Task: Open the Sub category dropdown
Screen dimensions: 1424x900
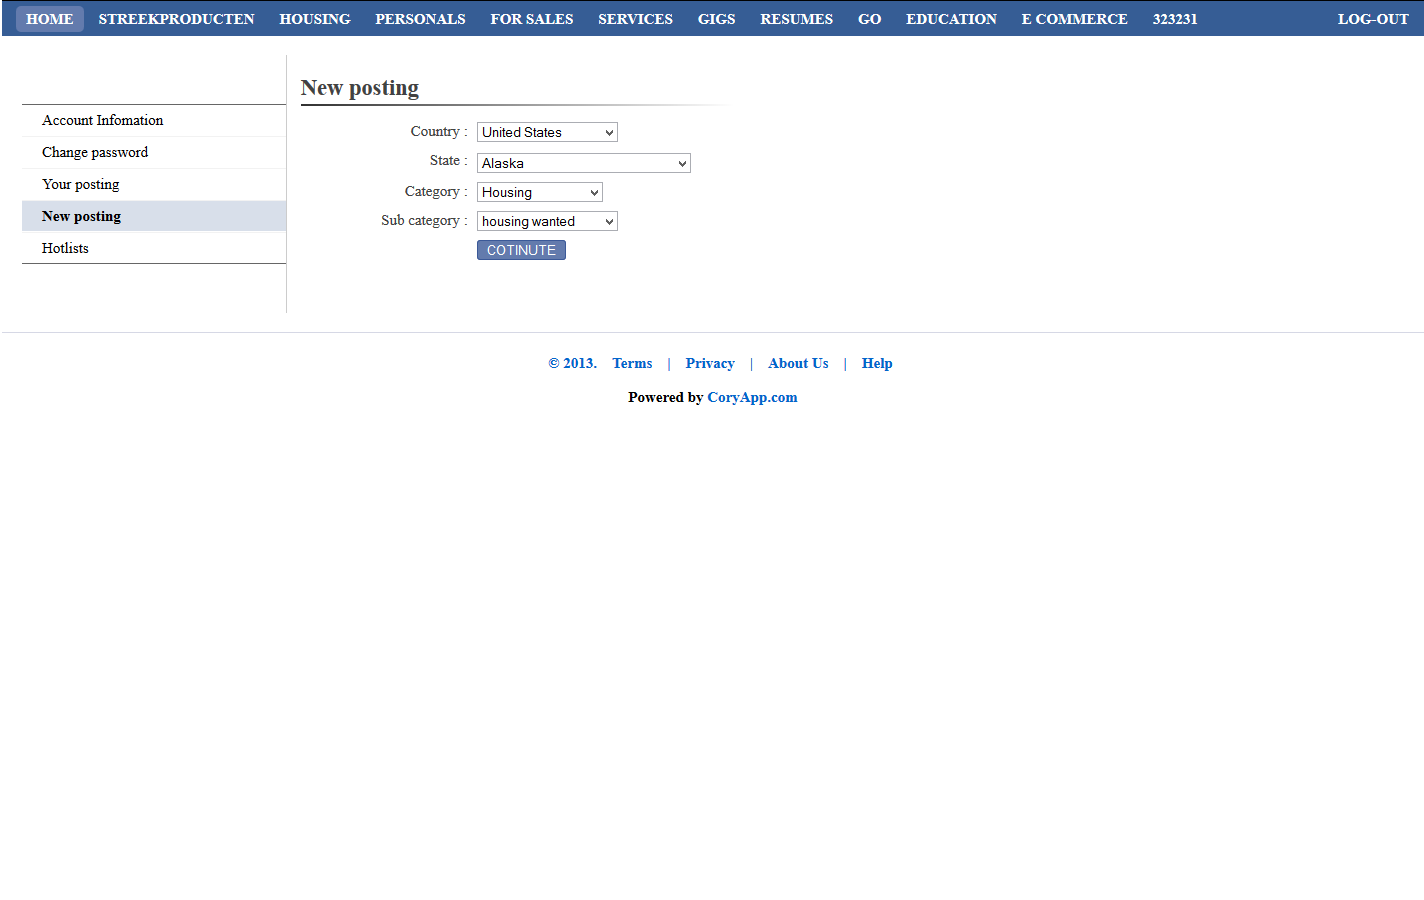Action: tap(546, 220)
